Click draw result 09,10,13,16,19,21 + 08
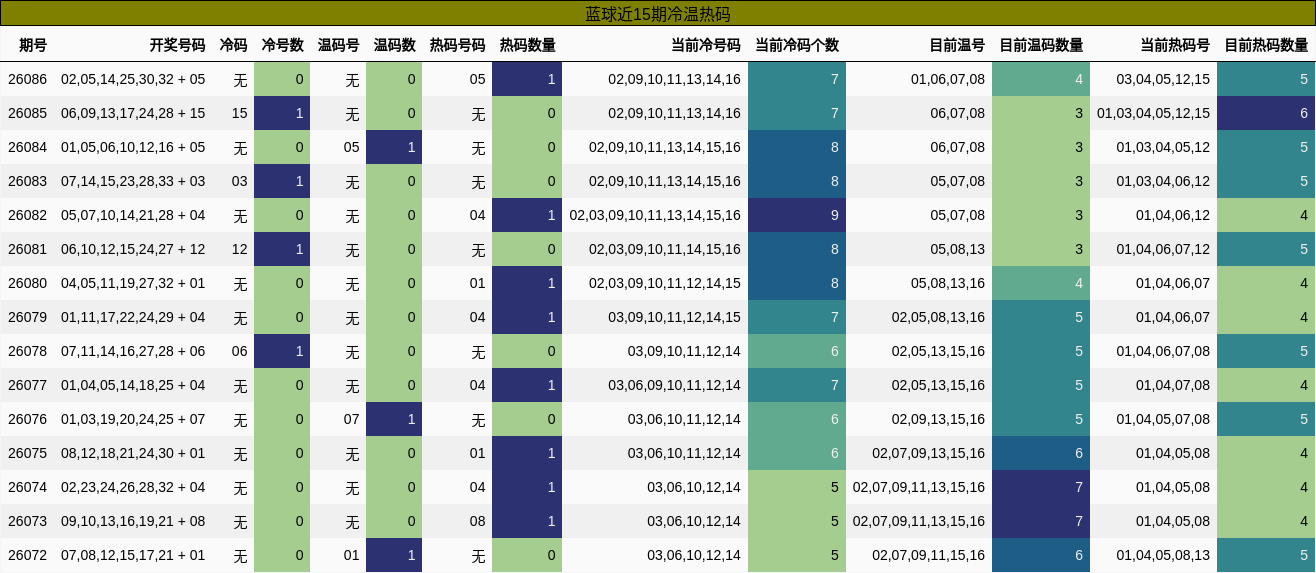The height and width of the screenshot is (573, 1316). pyautogui.click(x=133, y=521)
